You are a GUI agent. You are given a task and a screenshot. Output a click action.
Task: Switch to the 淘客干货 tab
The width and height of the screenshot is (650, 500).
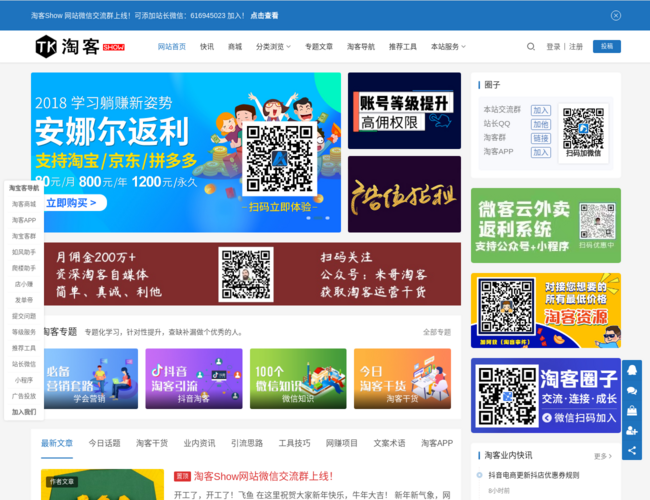(152, 443)
